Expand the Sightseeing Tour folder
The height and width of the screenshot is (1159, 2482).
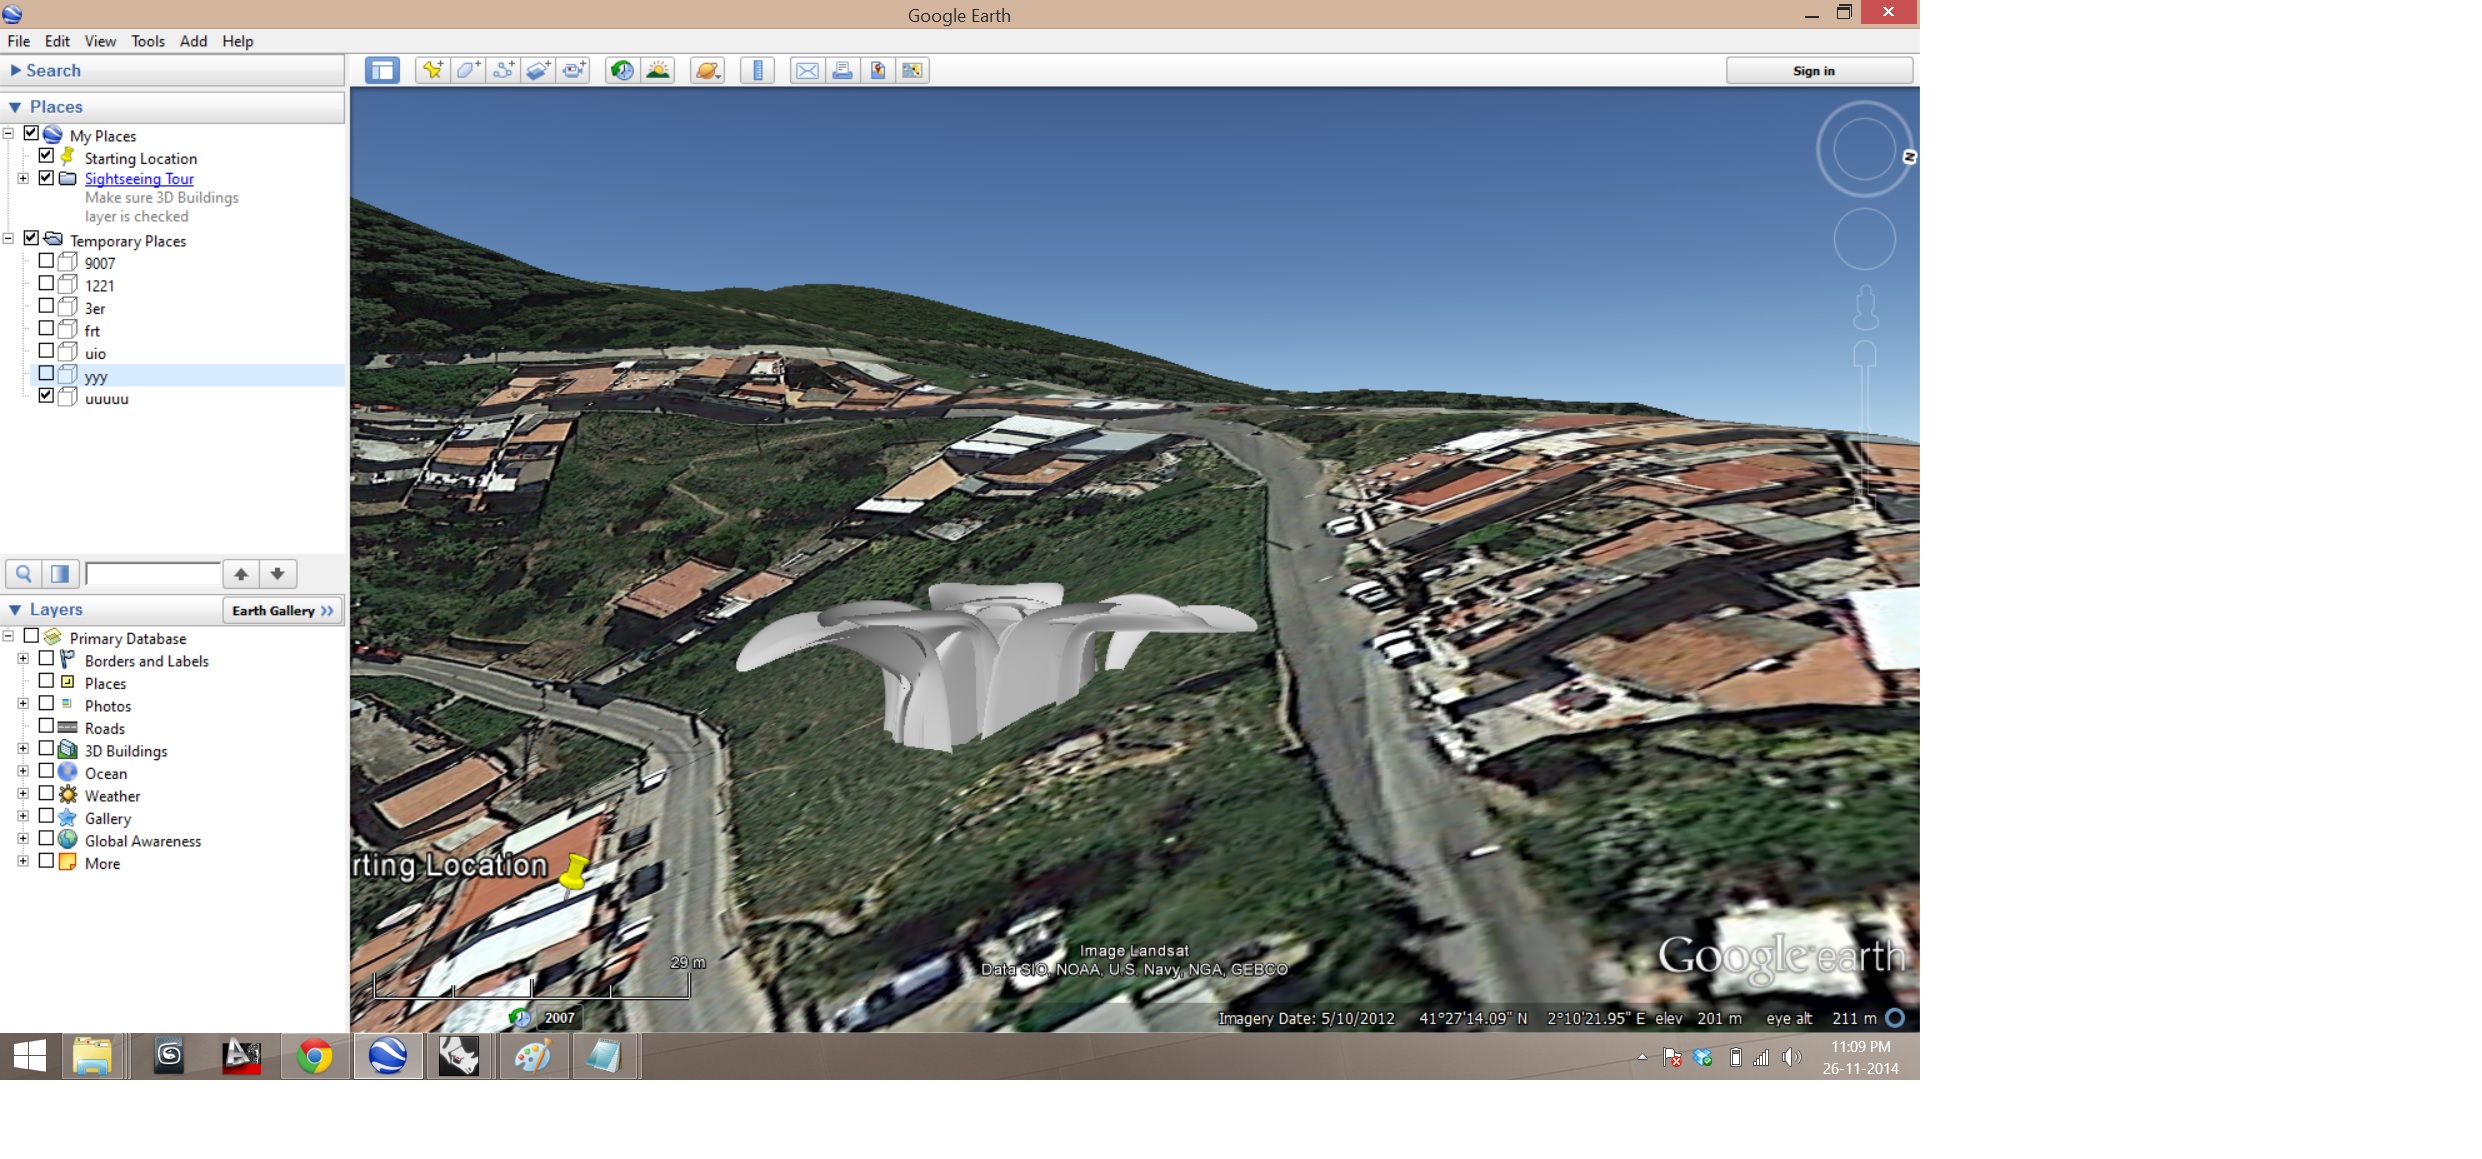pos(23,178)
